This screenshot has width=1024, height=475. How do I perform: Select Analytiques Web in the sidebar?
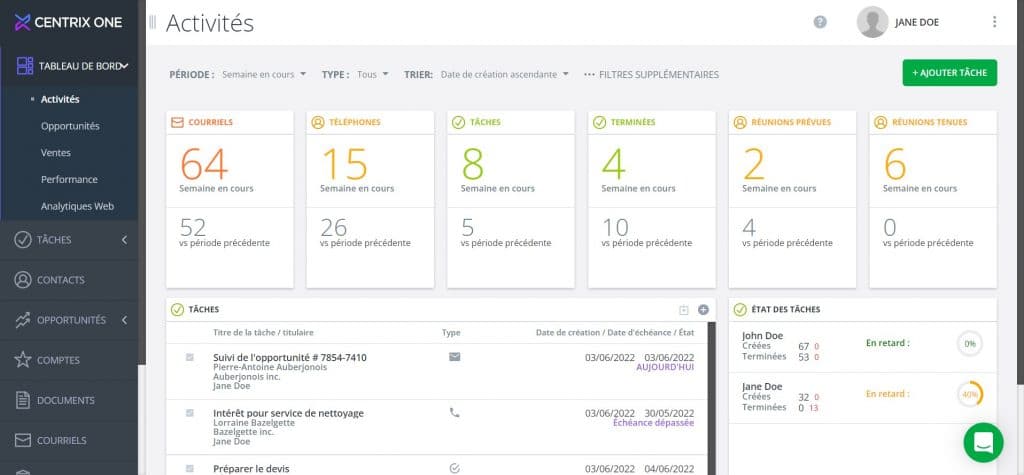click(x=77, y=206)
